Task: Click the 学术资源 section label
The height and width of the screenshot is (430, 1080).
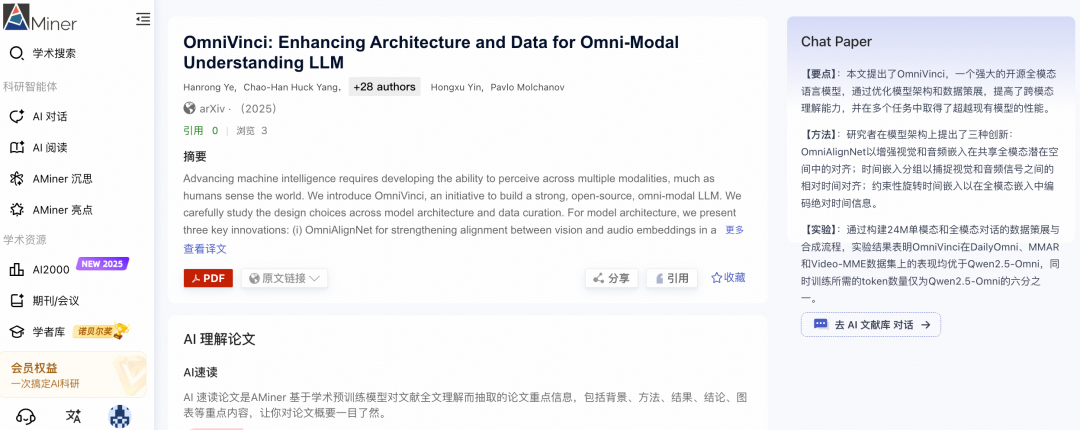Action: pyautogui.click(x=24, y=240)
